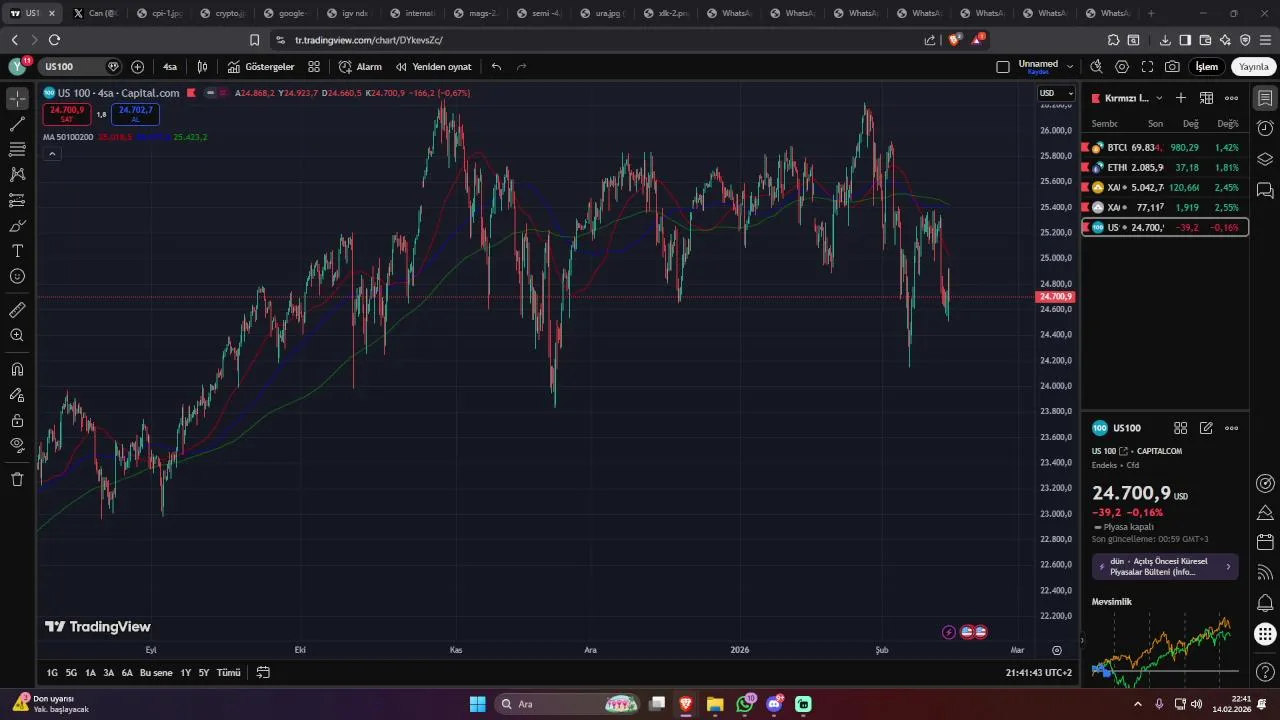1280x720 pixels.
Task: Select the 5Y date range
Action: [x=204, y=673]
